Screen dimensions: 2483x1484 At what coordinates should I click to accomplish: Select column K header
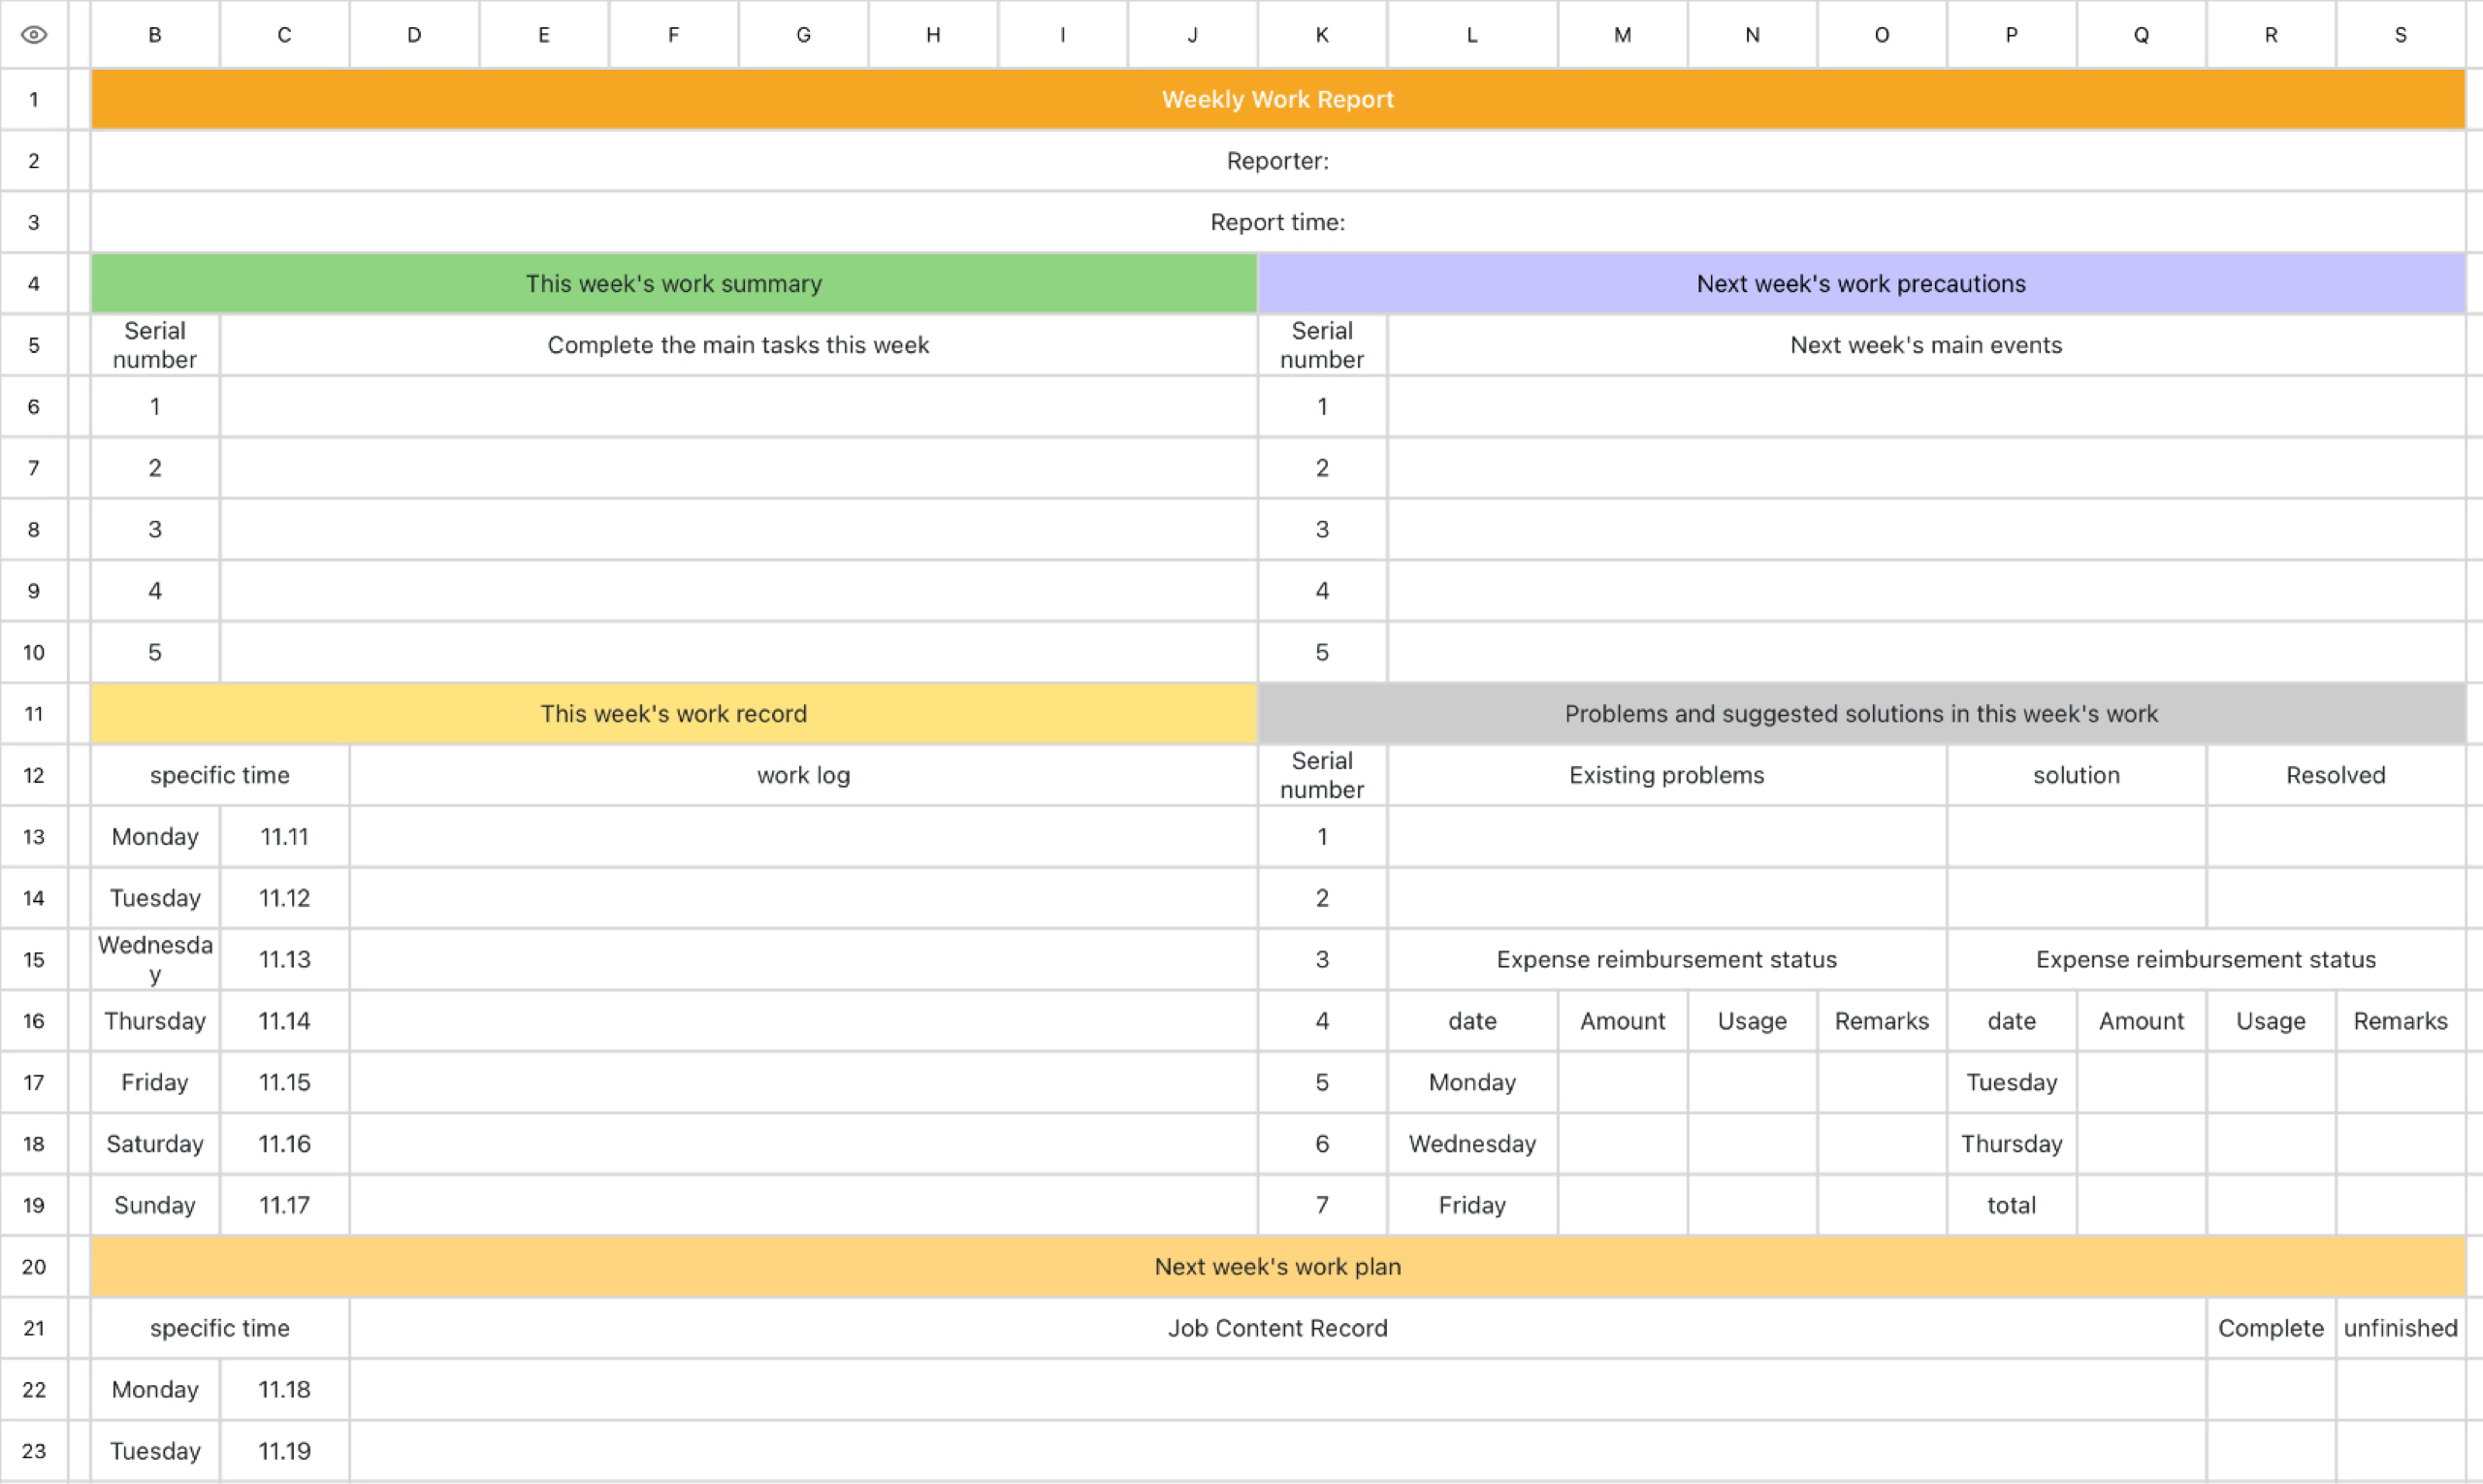click(1322, 35)
